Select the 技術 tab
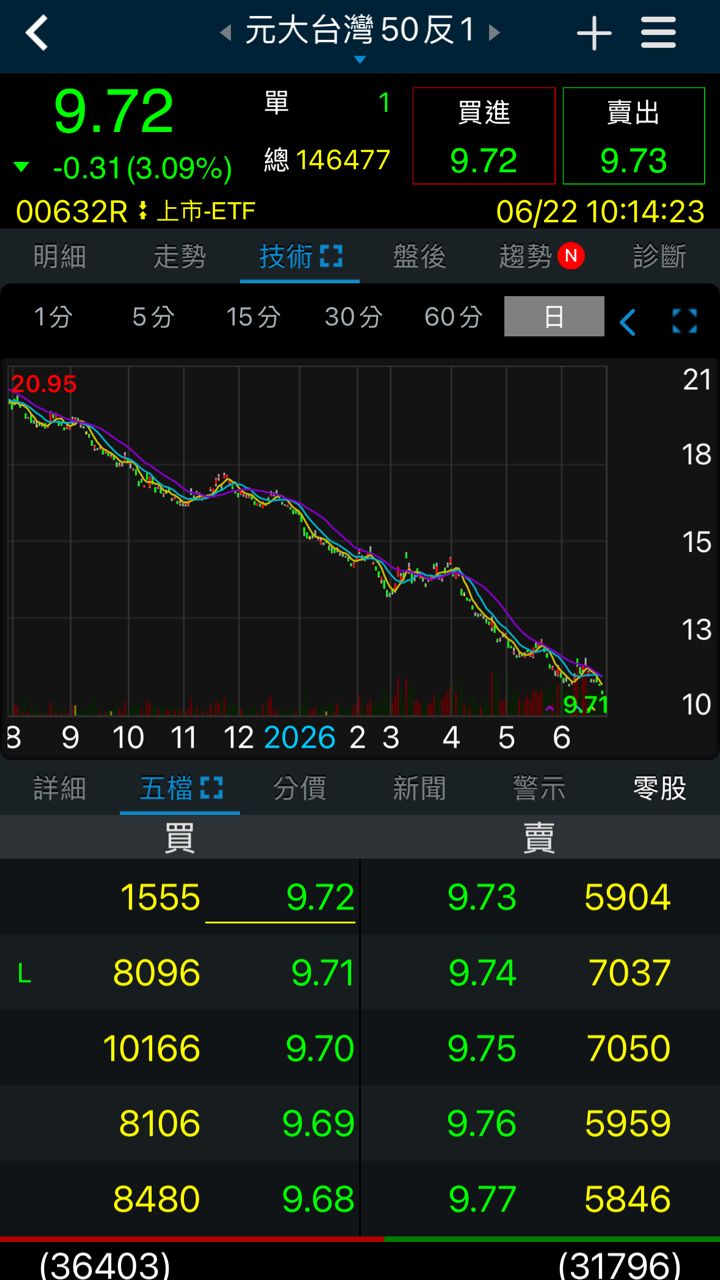 coord(286,257)
